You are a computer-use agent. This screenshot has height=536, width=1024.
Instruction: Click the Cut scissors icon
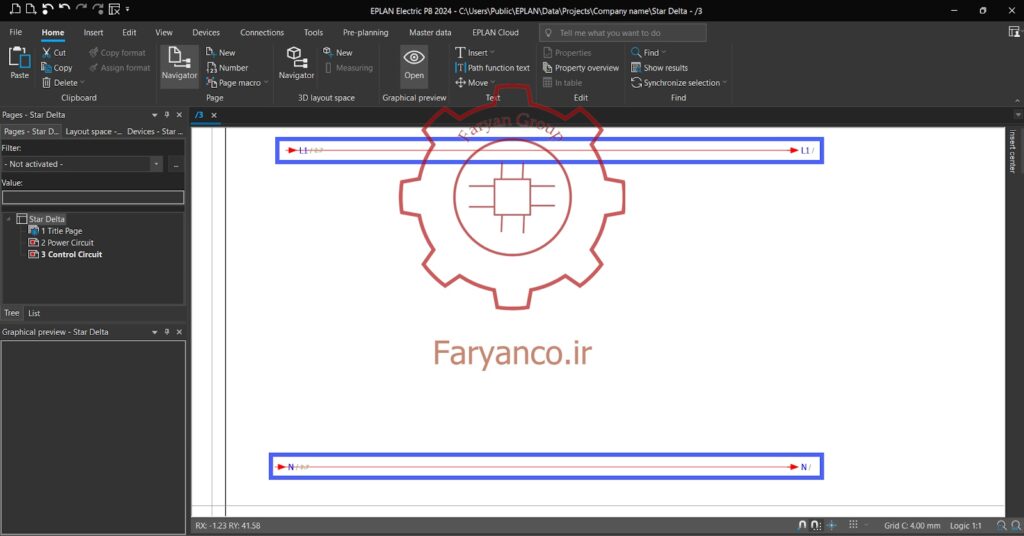[x=46, y=52]
